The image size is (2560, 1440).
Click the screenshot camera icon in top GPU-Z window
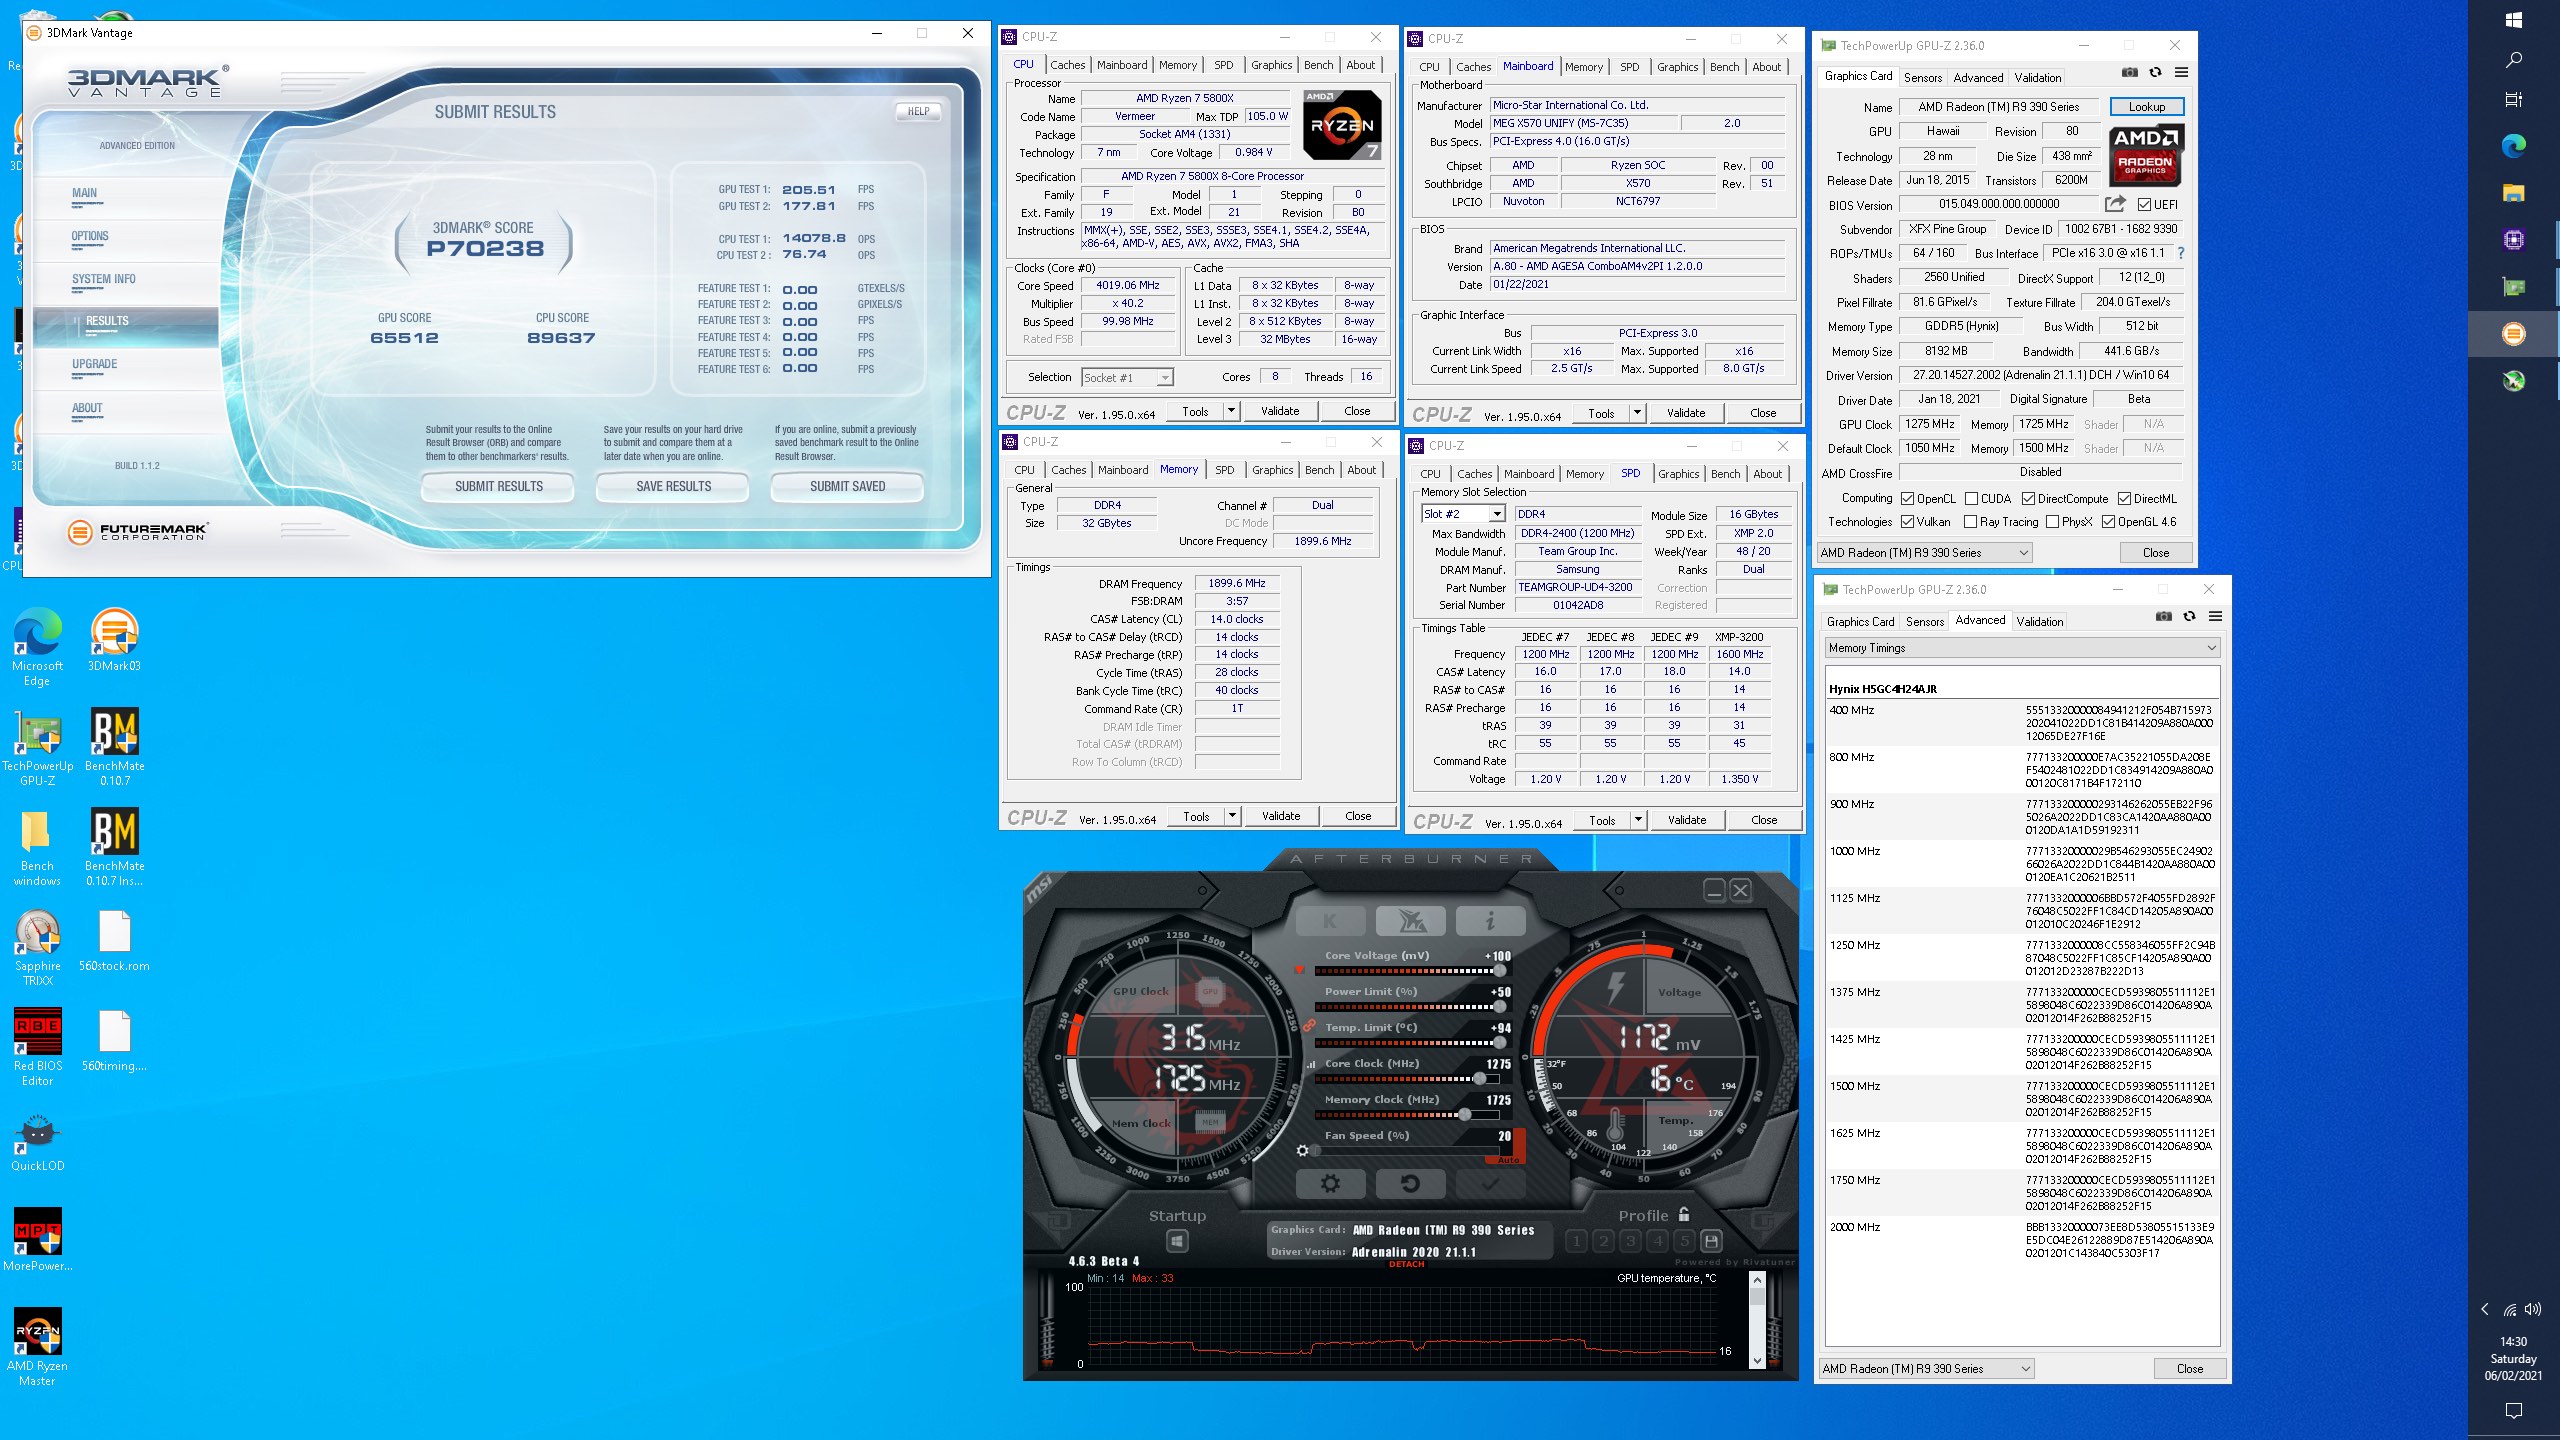(2130, 72)
